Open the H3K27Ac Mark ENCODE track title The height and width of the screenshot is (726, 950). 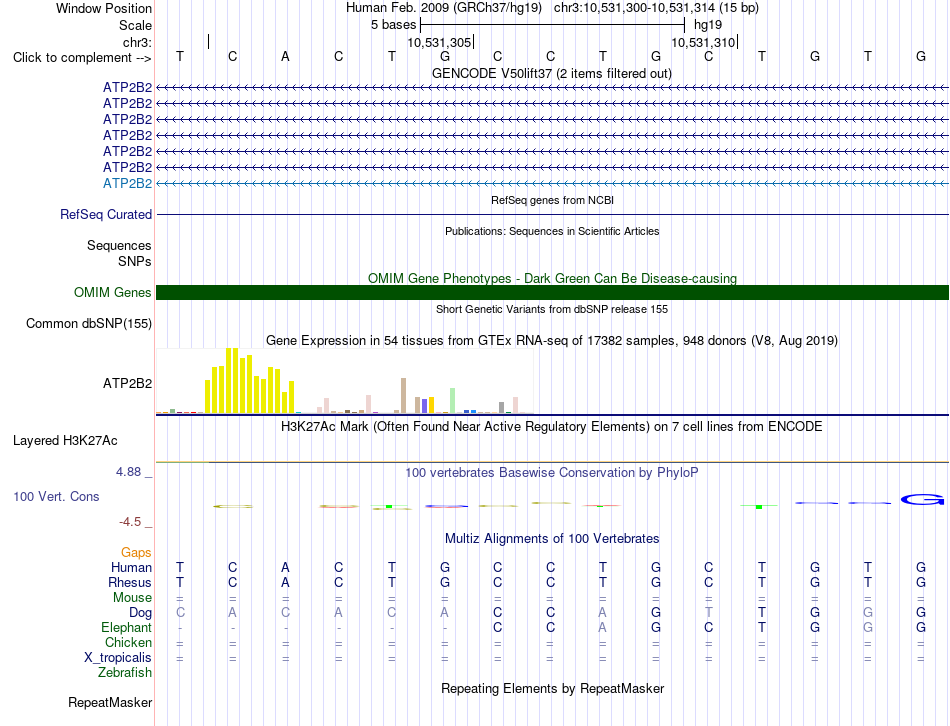(x=551, y=427)
